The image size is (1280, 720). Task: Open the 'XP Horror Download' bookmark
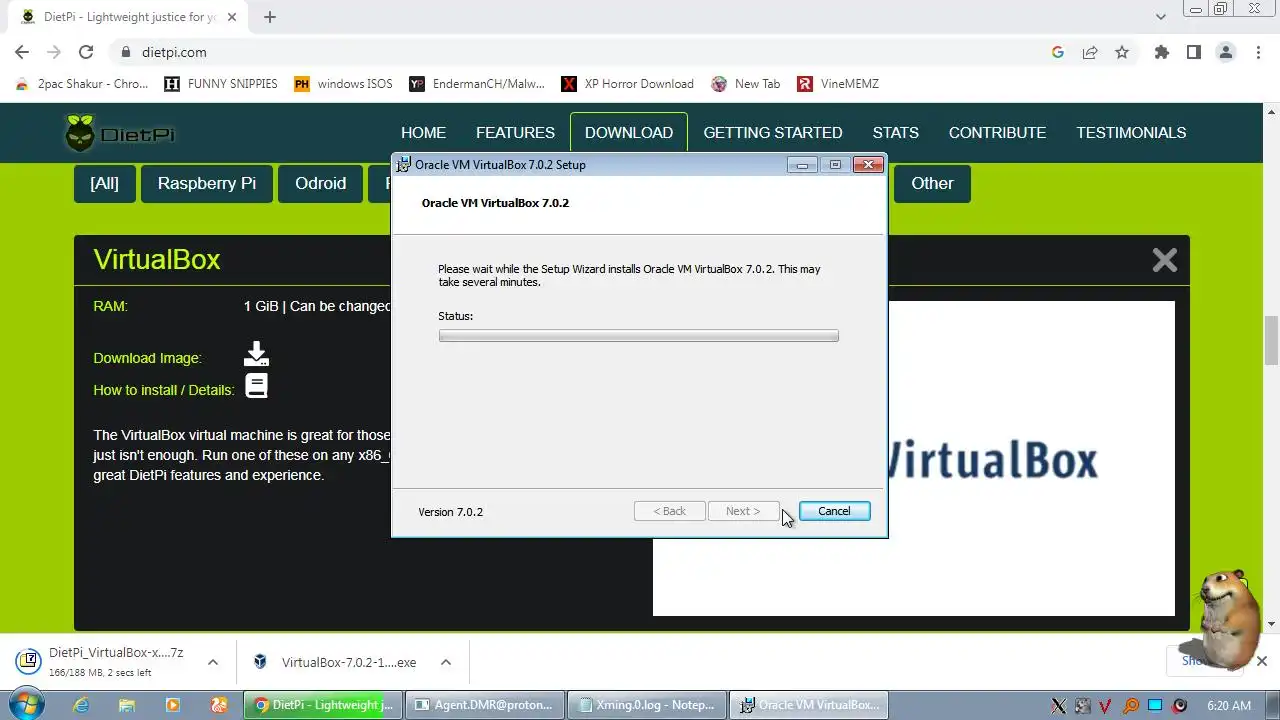pos(627,84)
